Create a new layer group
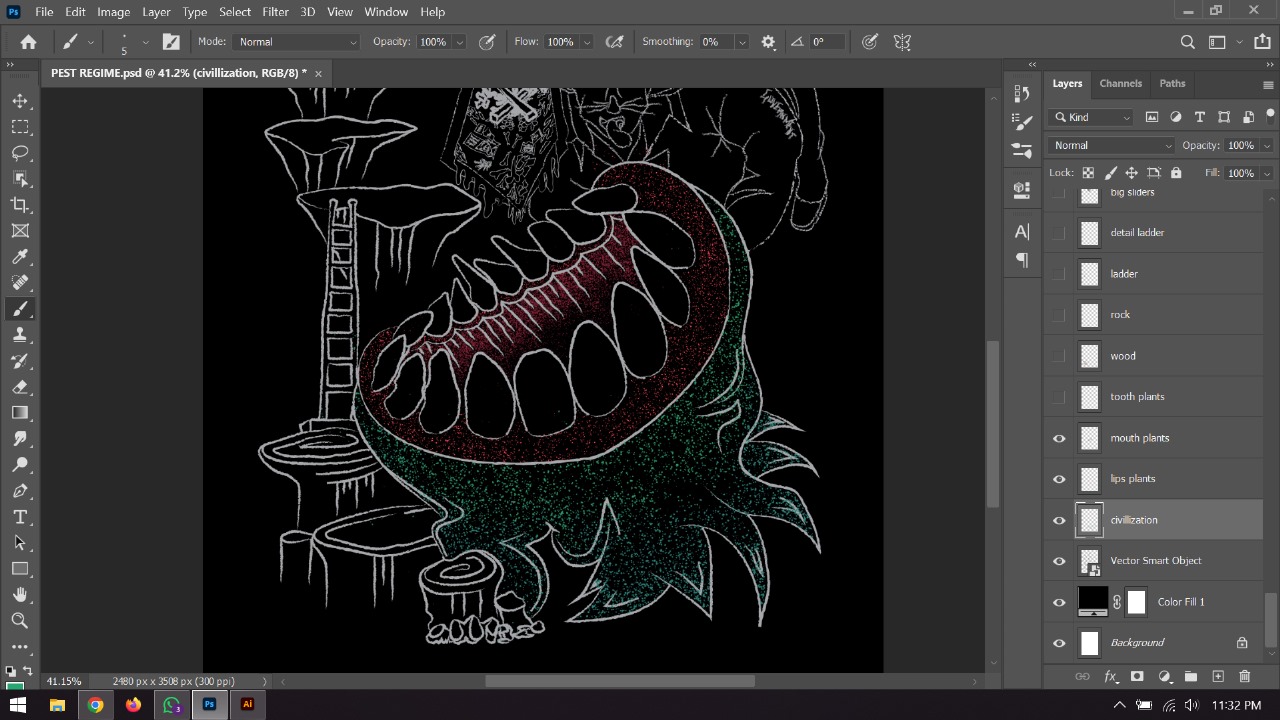This screenshot has height=720, width=1280. 1191,677
